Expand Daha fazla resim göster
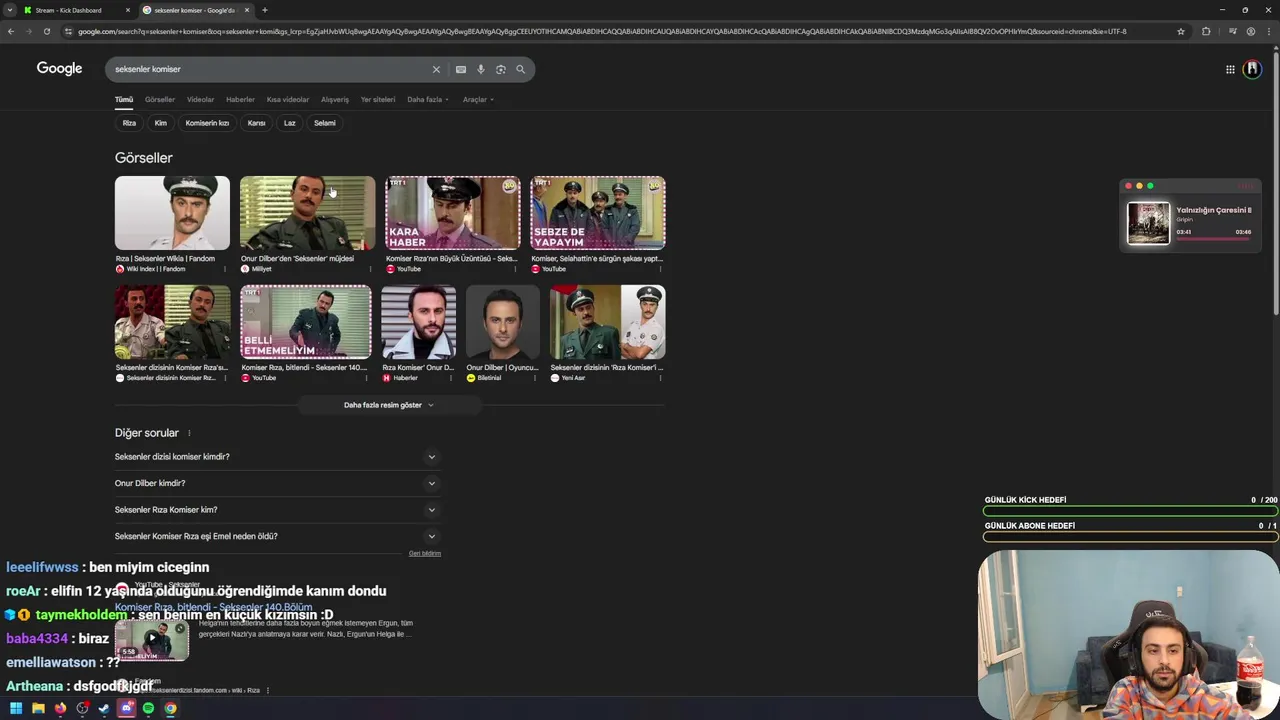 [x=389, y=405]
